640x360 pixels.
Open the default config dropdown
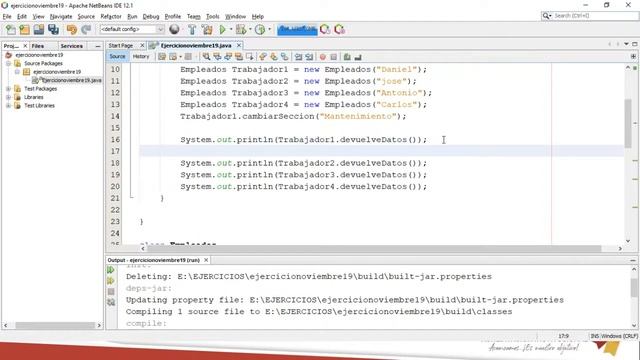click(x=132, y=29)
